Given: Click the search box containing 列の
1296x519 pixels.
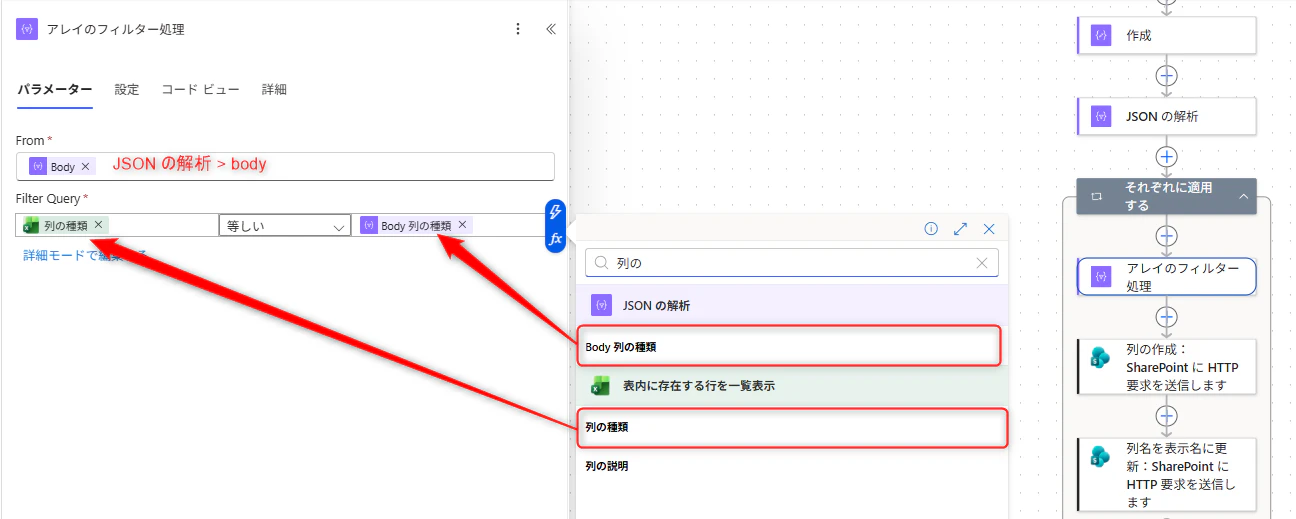Looking at the screenshot, I should click(791, 263).
